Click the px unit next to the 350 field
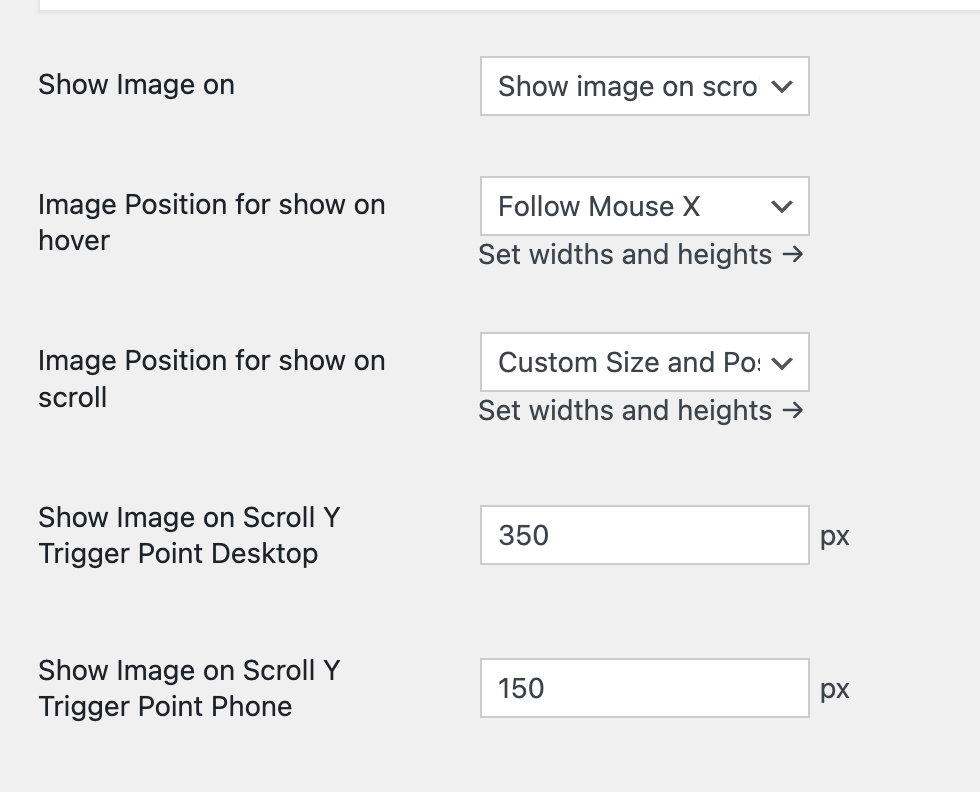This screenshot has height=792, width=980. tap(835, 537)
